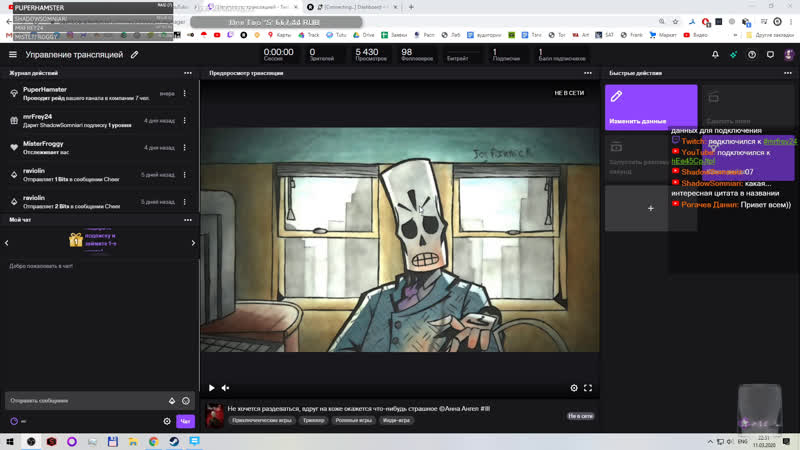Image resolution: width=800 pixels, height=450 pixels.
Task: Select the Инди-игра tag
Action: tap(396, 420)
